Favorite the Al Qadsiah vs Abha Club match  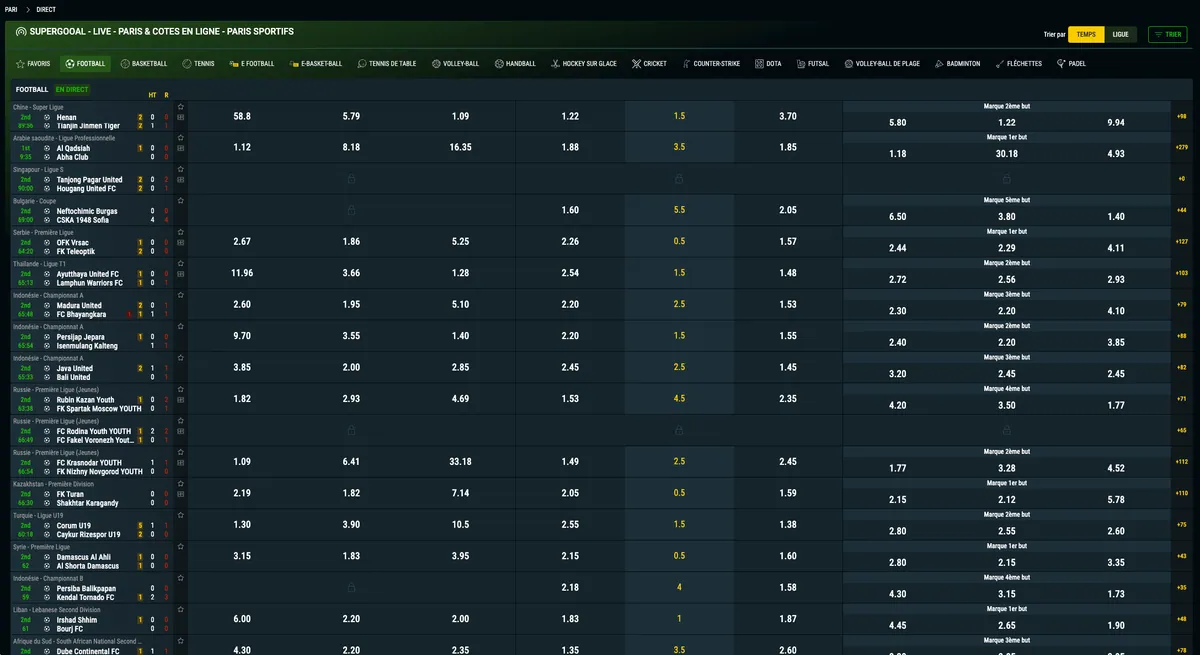coord(181,138)
